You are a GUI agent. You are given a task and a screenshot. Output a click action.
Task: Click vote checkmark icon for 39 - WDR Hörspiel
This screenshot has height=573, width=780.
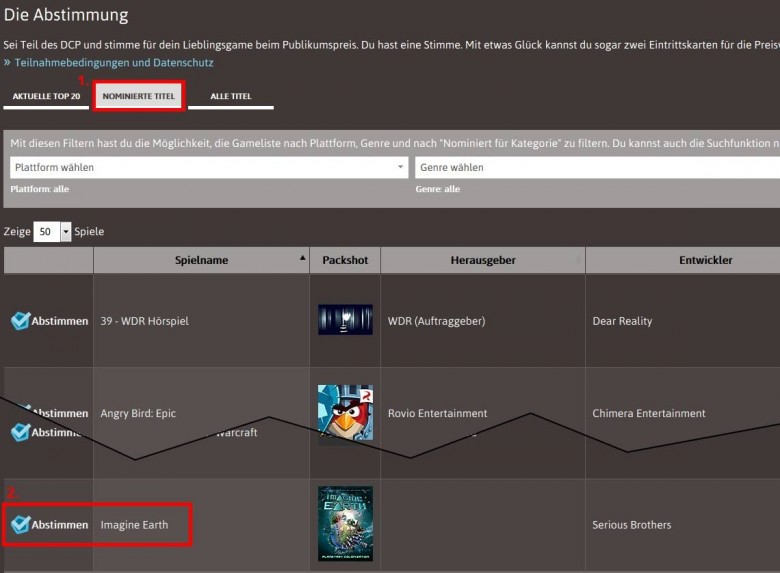pyautogui.click(x=20, y=321)
